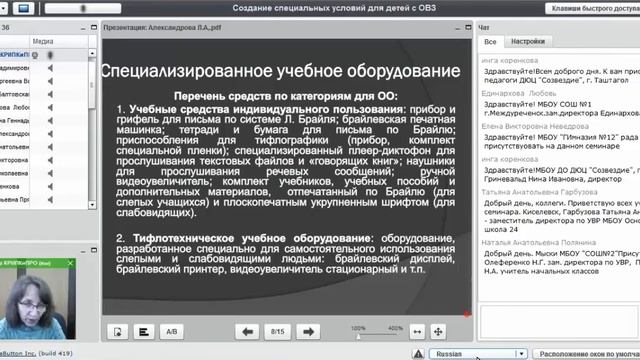640x360 pixels.
Task: Open Клавиши быстрого доступа shortcut help
Action: 593,8
